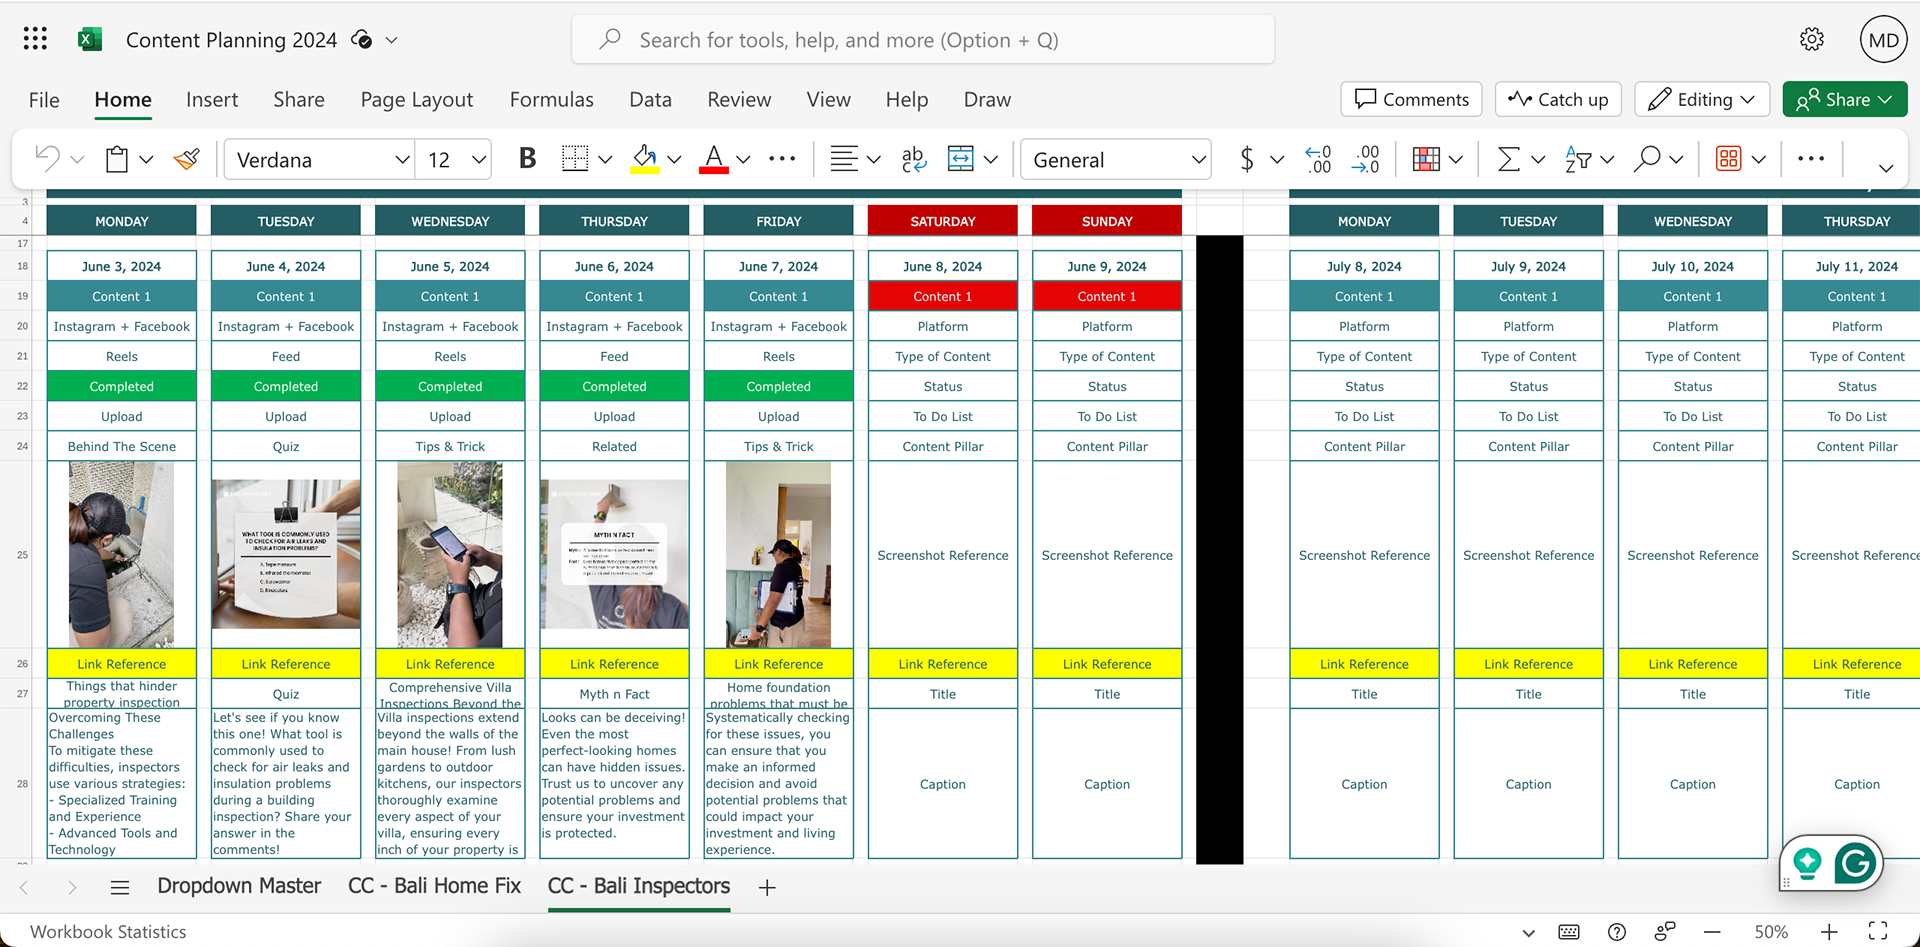Apply currency dollar format

[x=1246, y=159]
